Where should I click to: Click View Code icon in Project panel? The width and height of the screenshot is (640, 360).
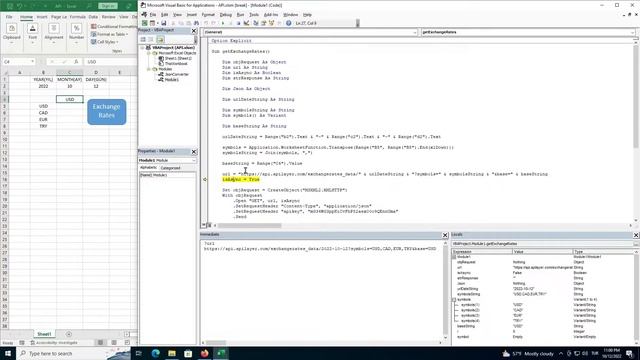(143, 40)
